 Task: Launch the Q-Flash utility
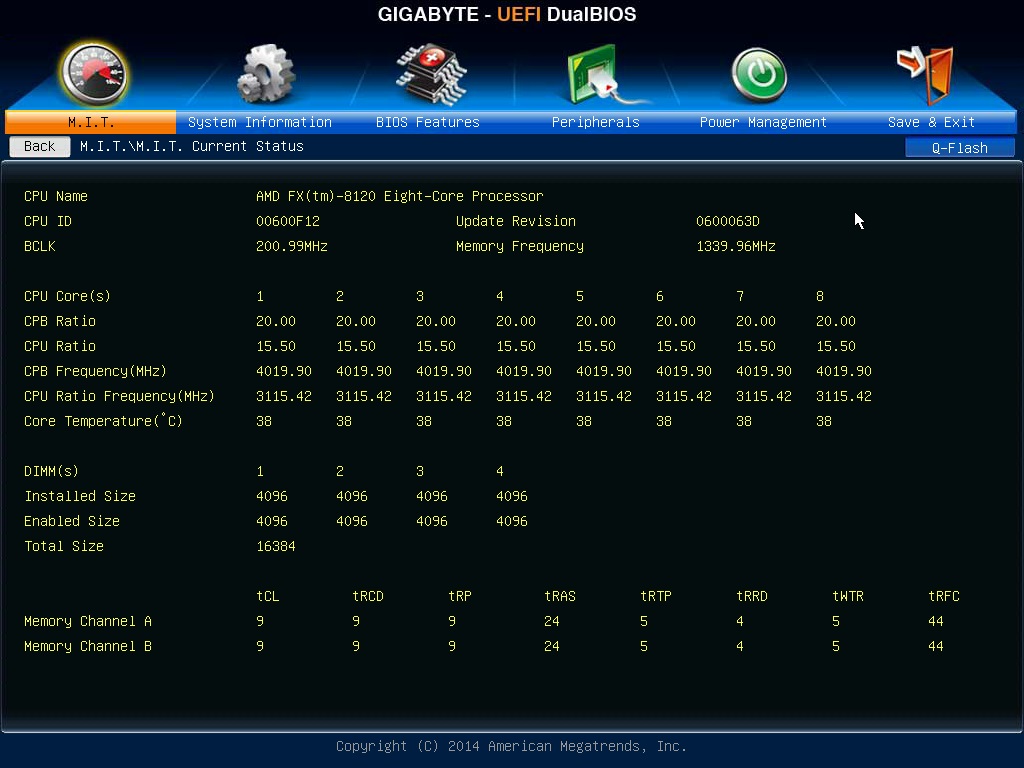(x=959, y=148)
